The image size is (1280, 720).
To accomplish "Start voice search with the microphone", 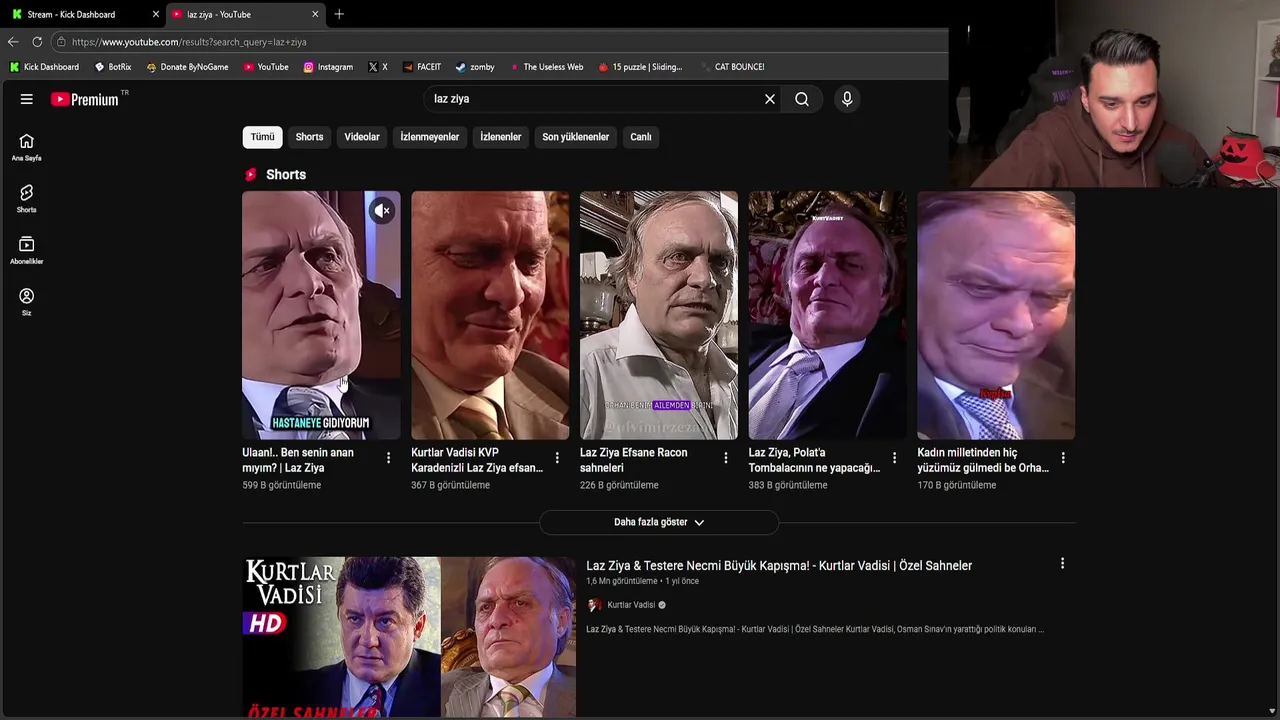I will [847, 99].
